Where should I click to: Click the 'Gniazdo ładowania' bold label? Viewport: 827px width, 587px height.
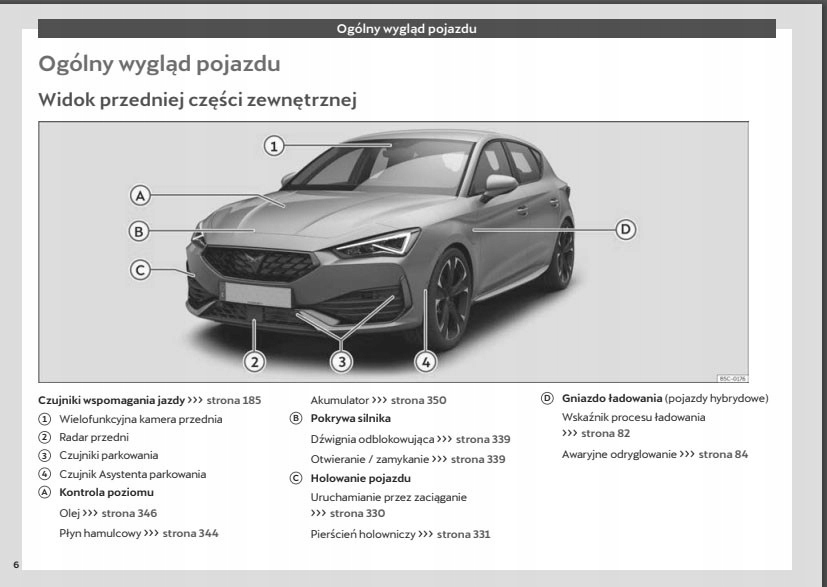coord(612,398)
